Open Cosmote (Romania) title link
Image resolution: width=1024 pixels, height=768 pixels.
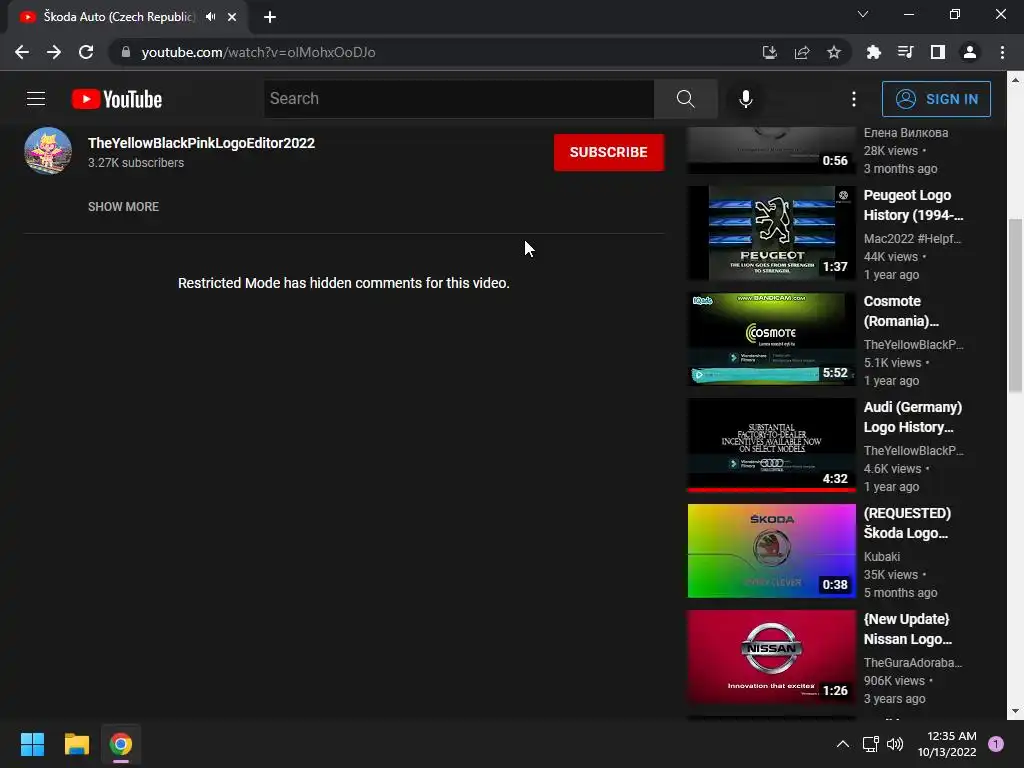(901, 311)
